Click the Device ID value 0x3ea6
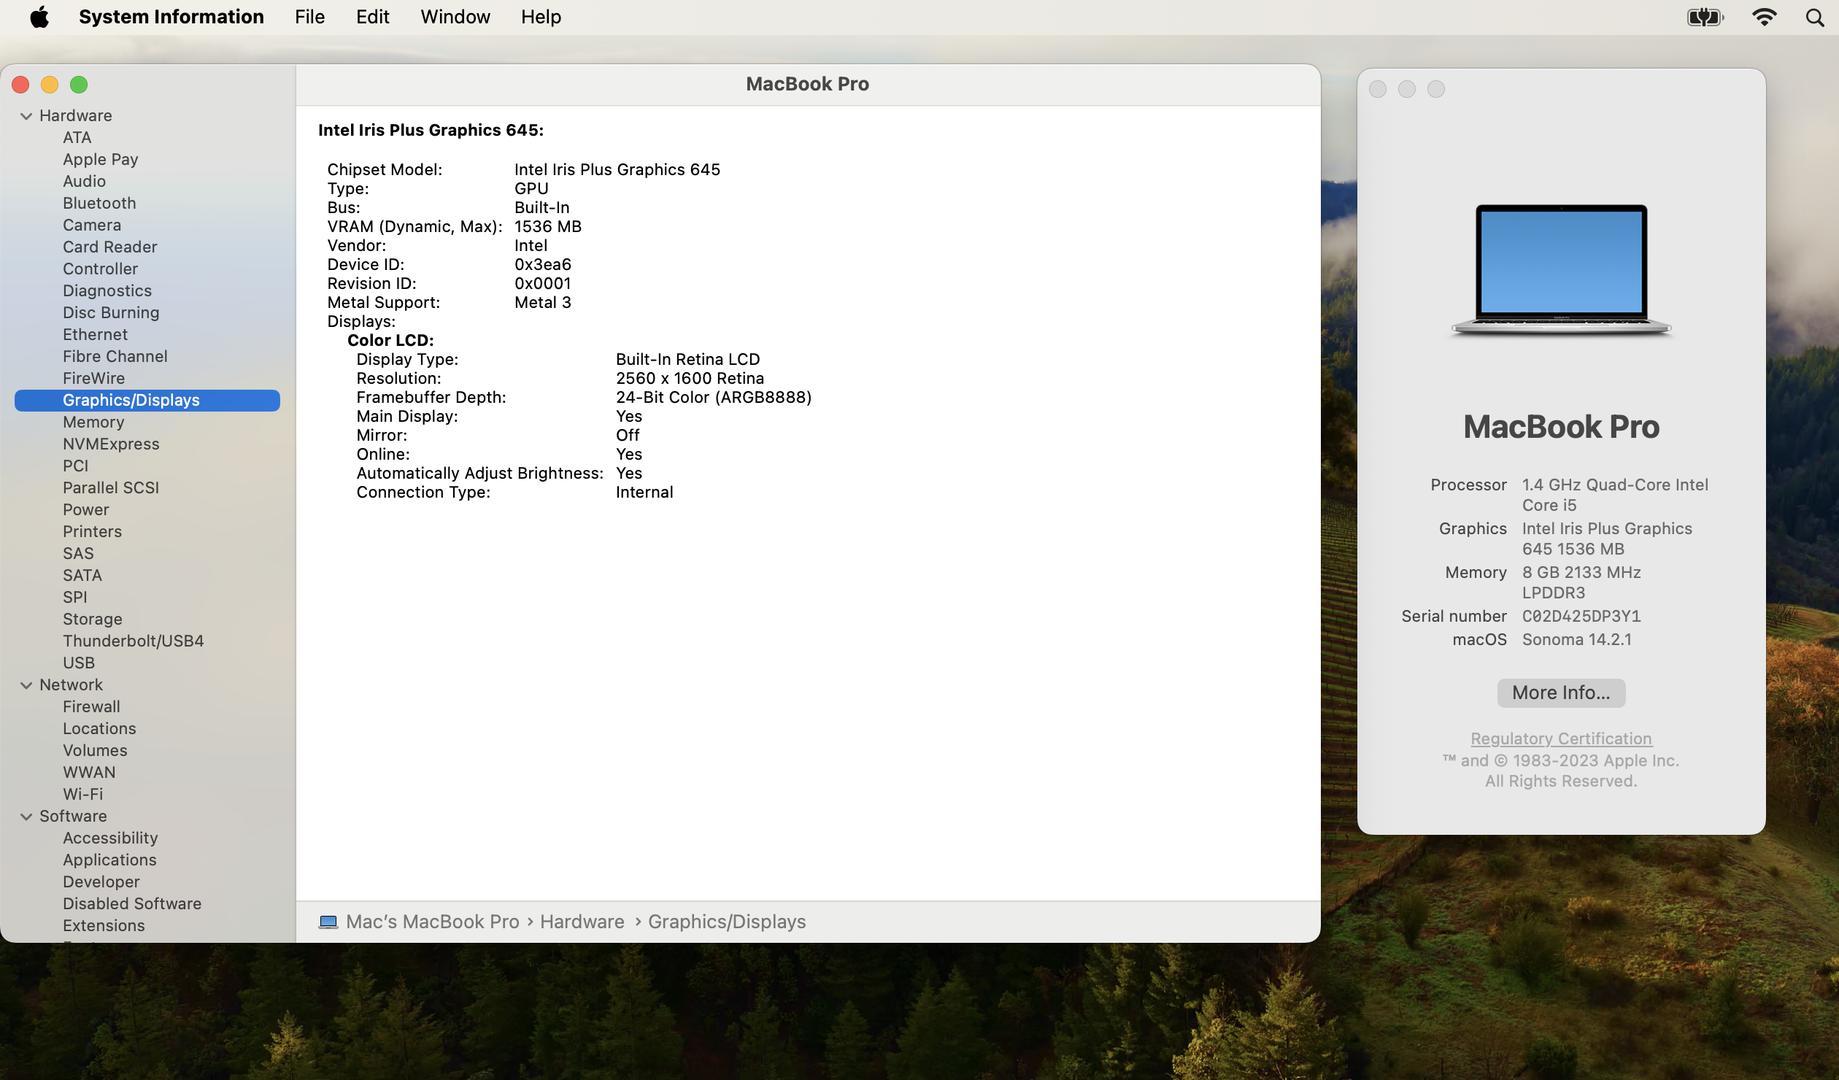Image resolution: width=1839 pixels, height=1080 pixels. click(x=543, y=265)
